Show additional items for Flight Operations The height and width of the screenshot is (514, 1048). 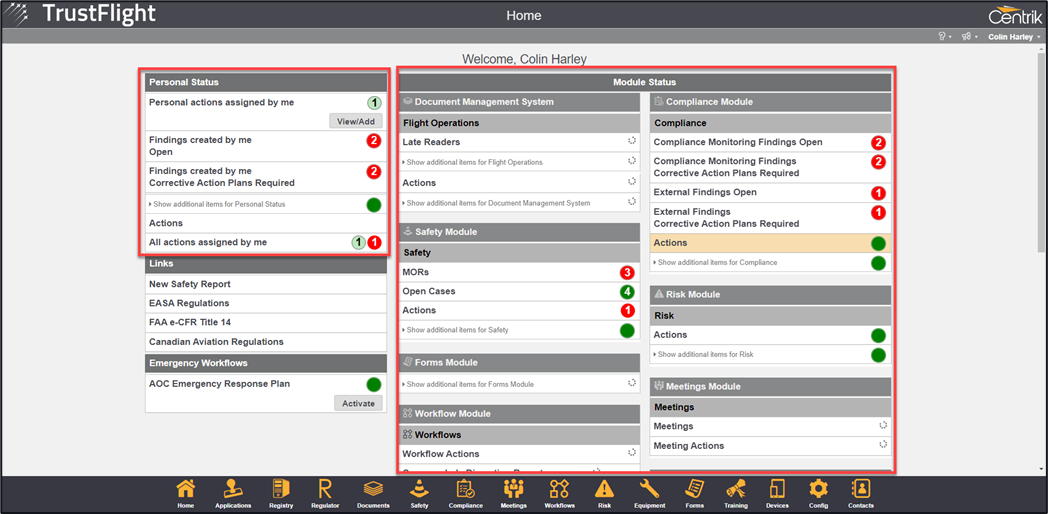[x=474, y=162]
